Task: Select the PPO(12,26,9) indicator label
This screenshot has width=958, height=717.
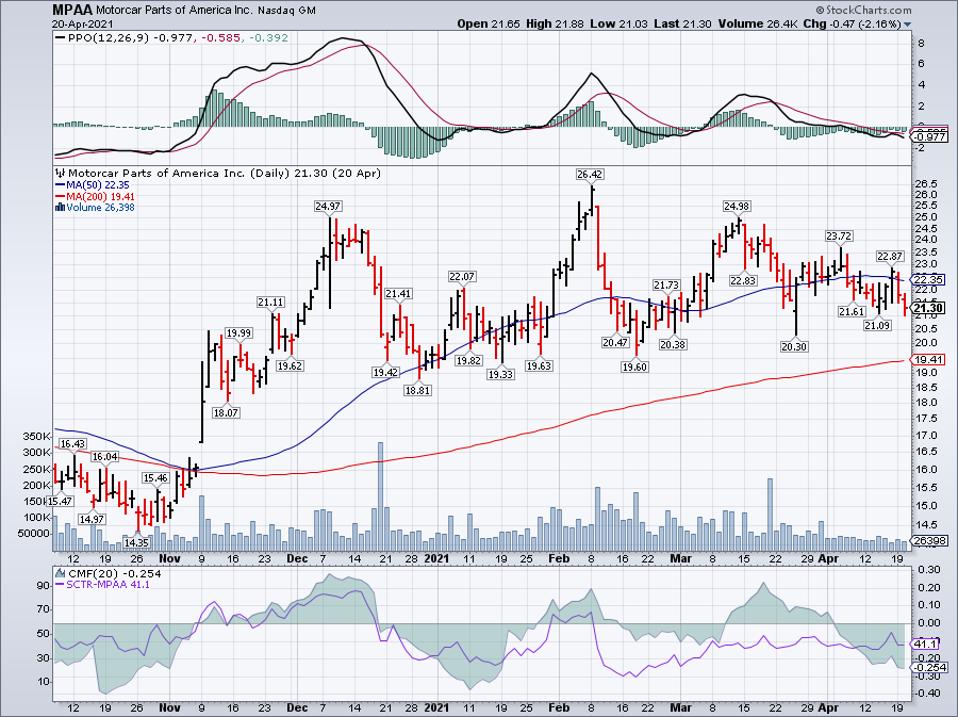Action: pyautogui.click(x=109, y=38)
